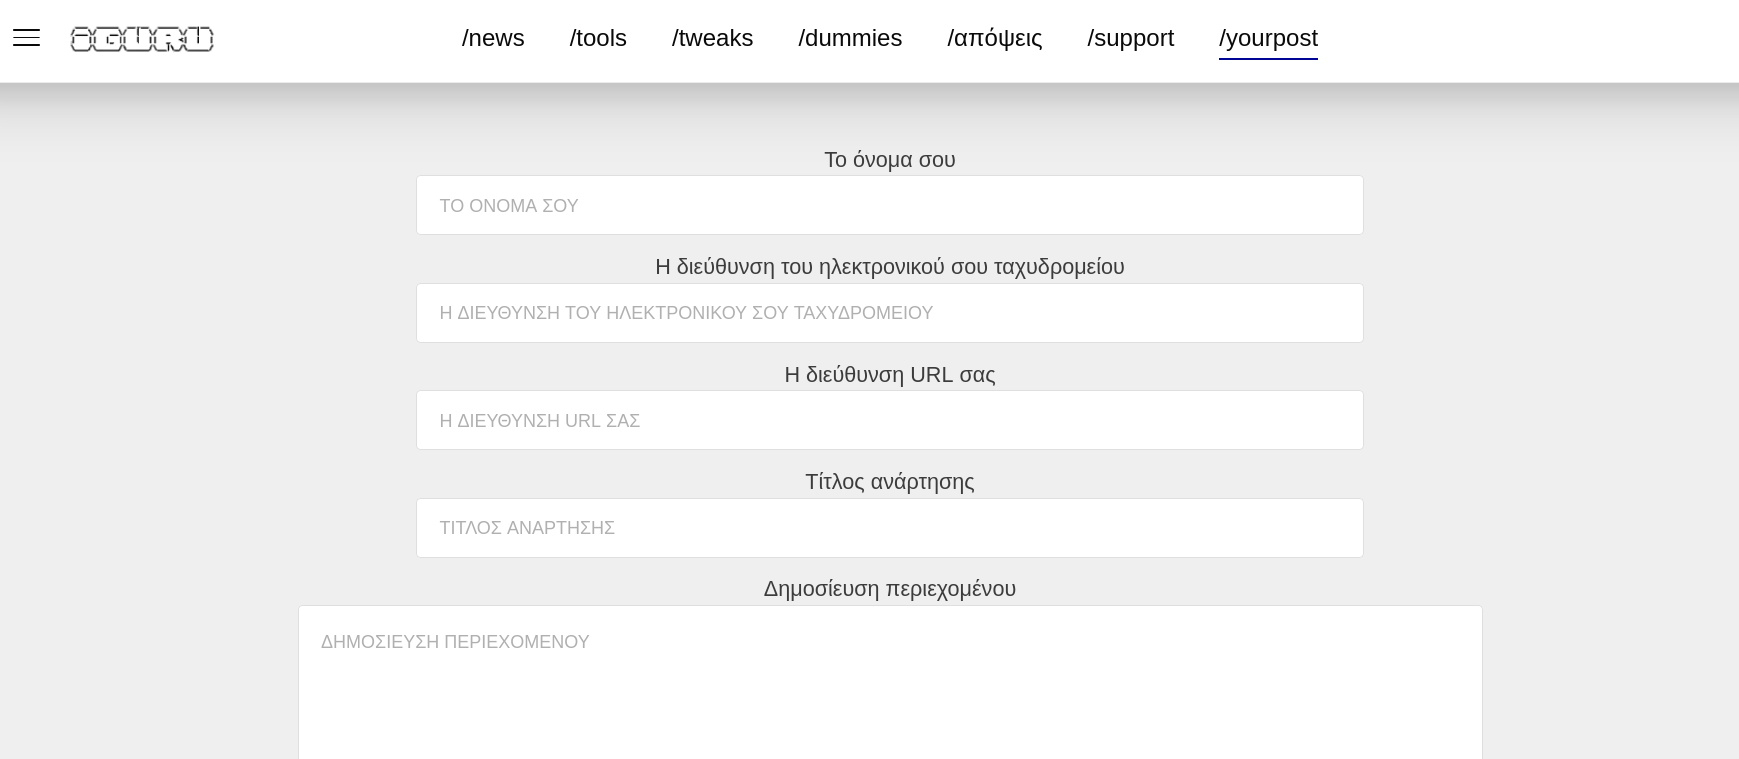1739x759 pixels.
Task: Open the /support link
Action: pos(1130,38)
